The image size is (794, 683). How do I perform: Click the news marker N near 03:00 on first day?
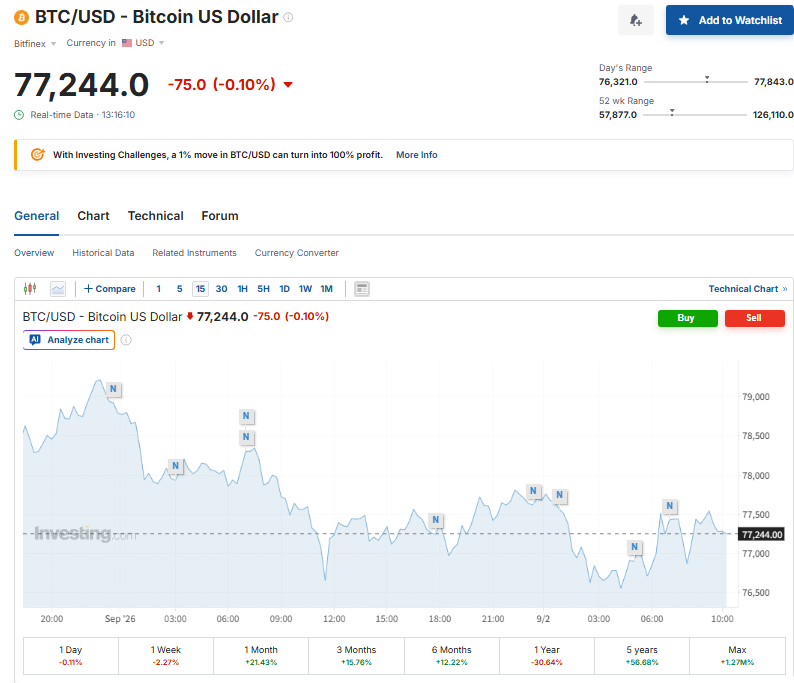pyautogui.click(x=175, y=465)
